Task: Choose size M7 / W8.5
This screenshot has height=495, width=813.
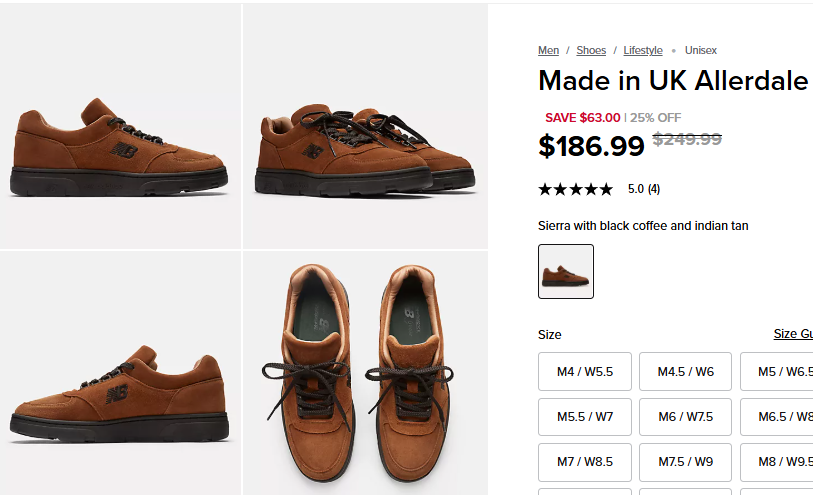Action: click(585, 462)
